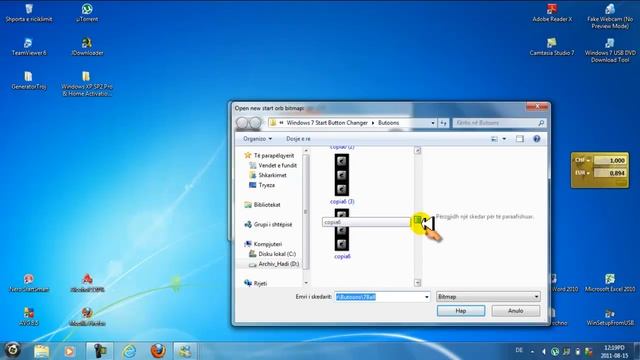Launch the µTorrent desktop shortcut
Viewport: 640px width, 360px height.
tap(87, 13)
